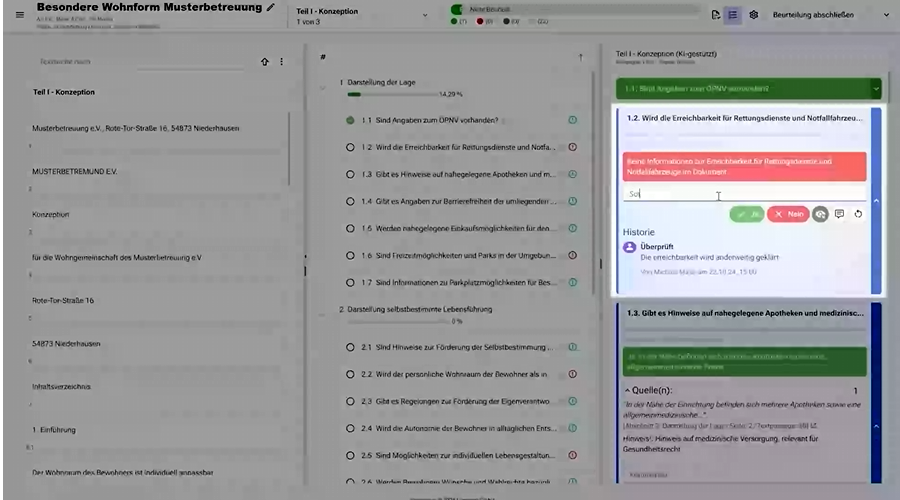Screen dimensions: 900x500
Task: Click the status icon for question 1.4
Action: click(x=572, y=201)
